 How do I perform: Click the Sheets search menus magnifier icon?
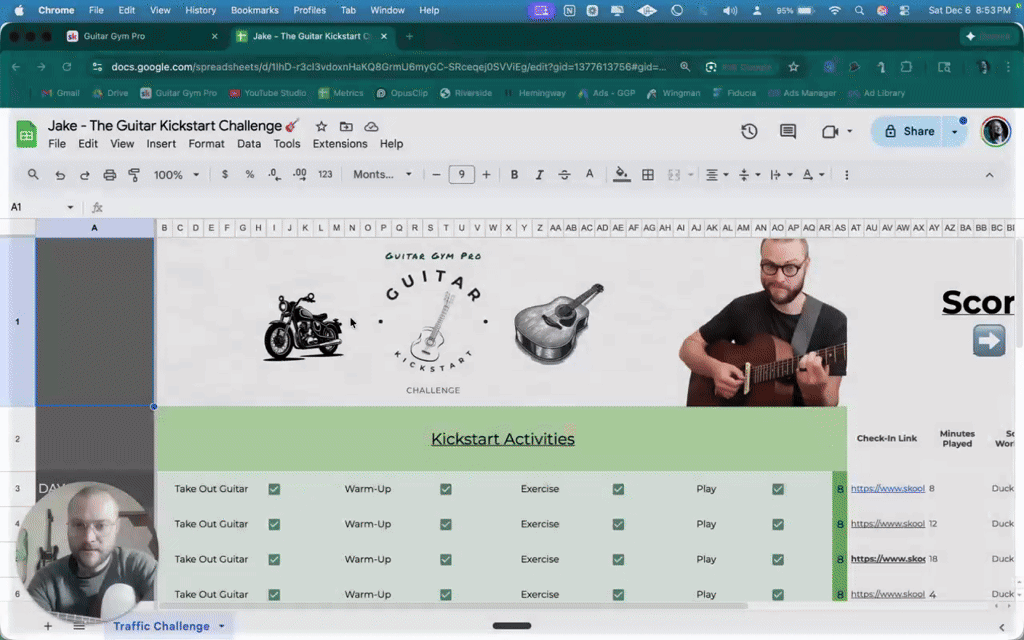pyautogui.click(x=33, y=174)
